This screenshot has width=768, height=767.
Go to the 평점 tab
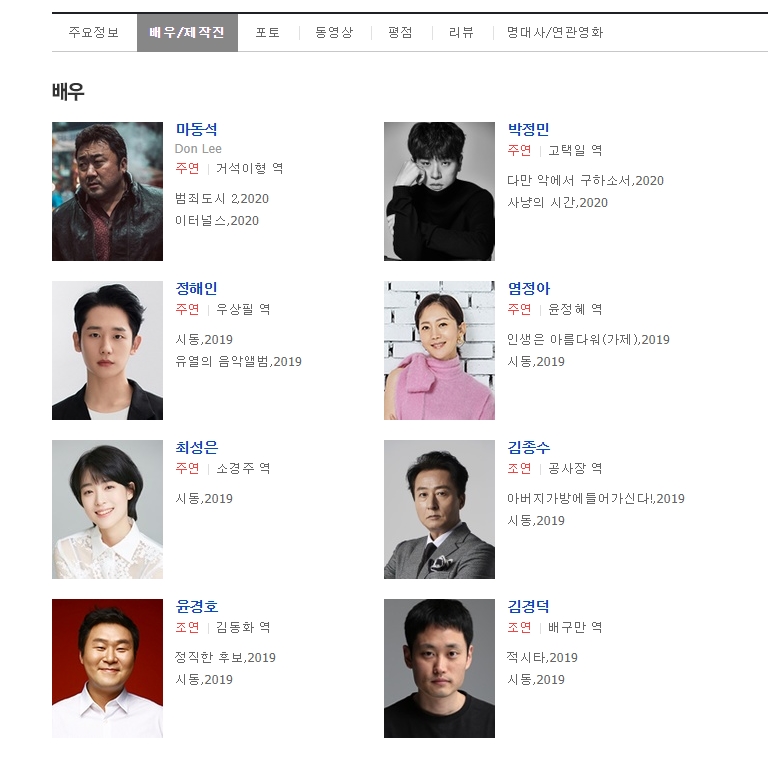(400, 32)
